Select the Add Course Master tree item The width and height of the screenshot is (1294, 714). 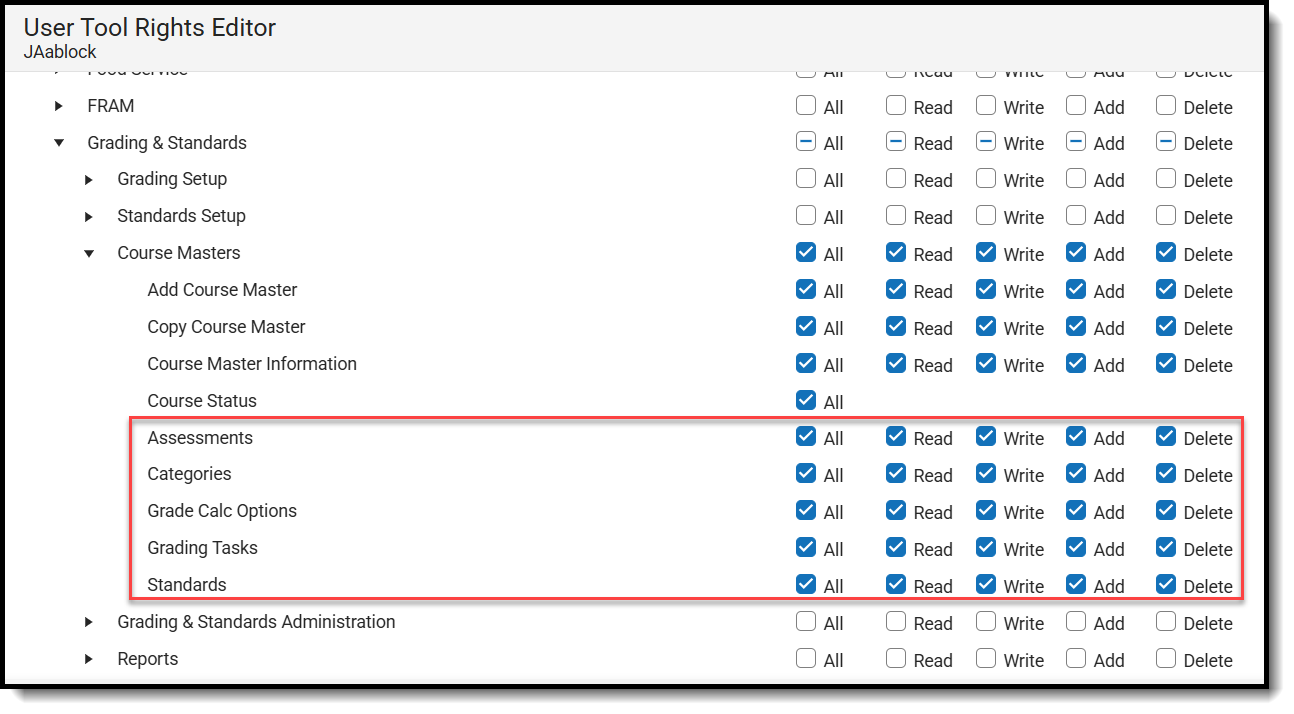coord(222,290)
